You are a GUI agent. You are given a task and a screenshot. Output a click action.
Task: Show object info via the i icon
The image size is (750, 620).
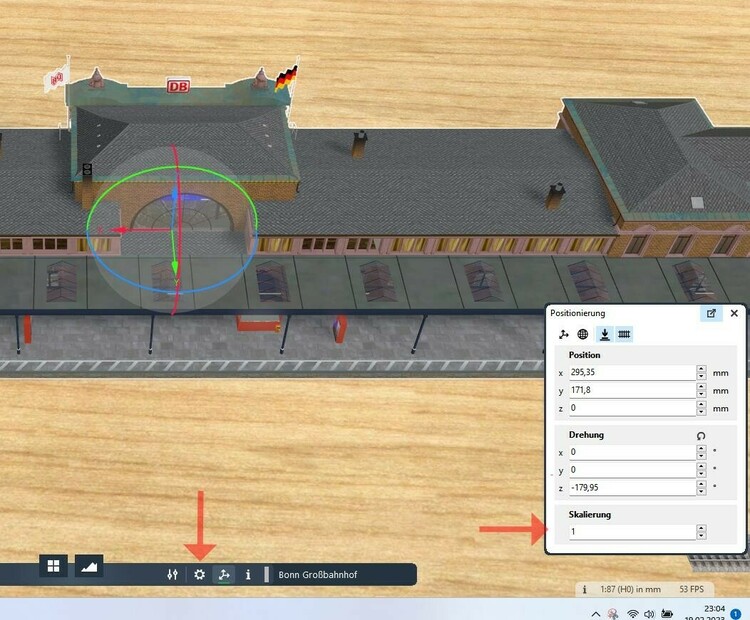click(248, 574)
